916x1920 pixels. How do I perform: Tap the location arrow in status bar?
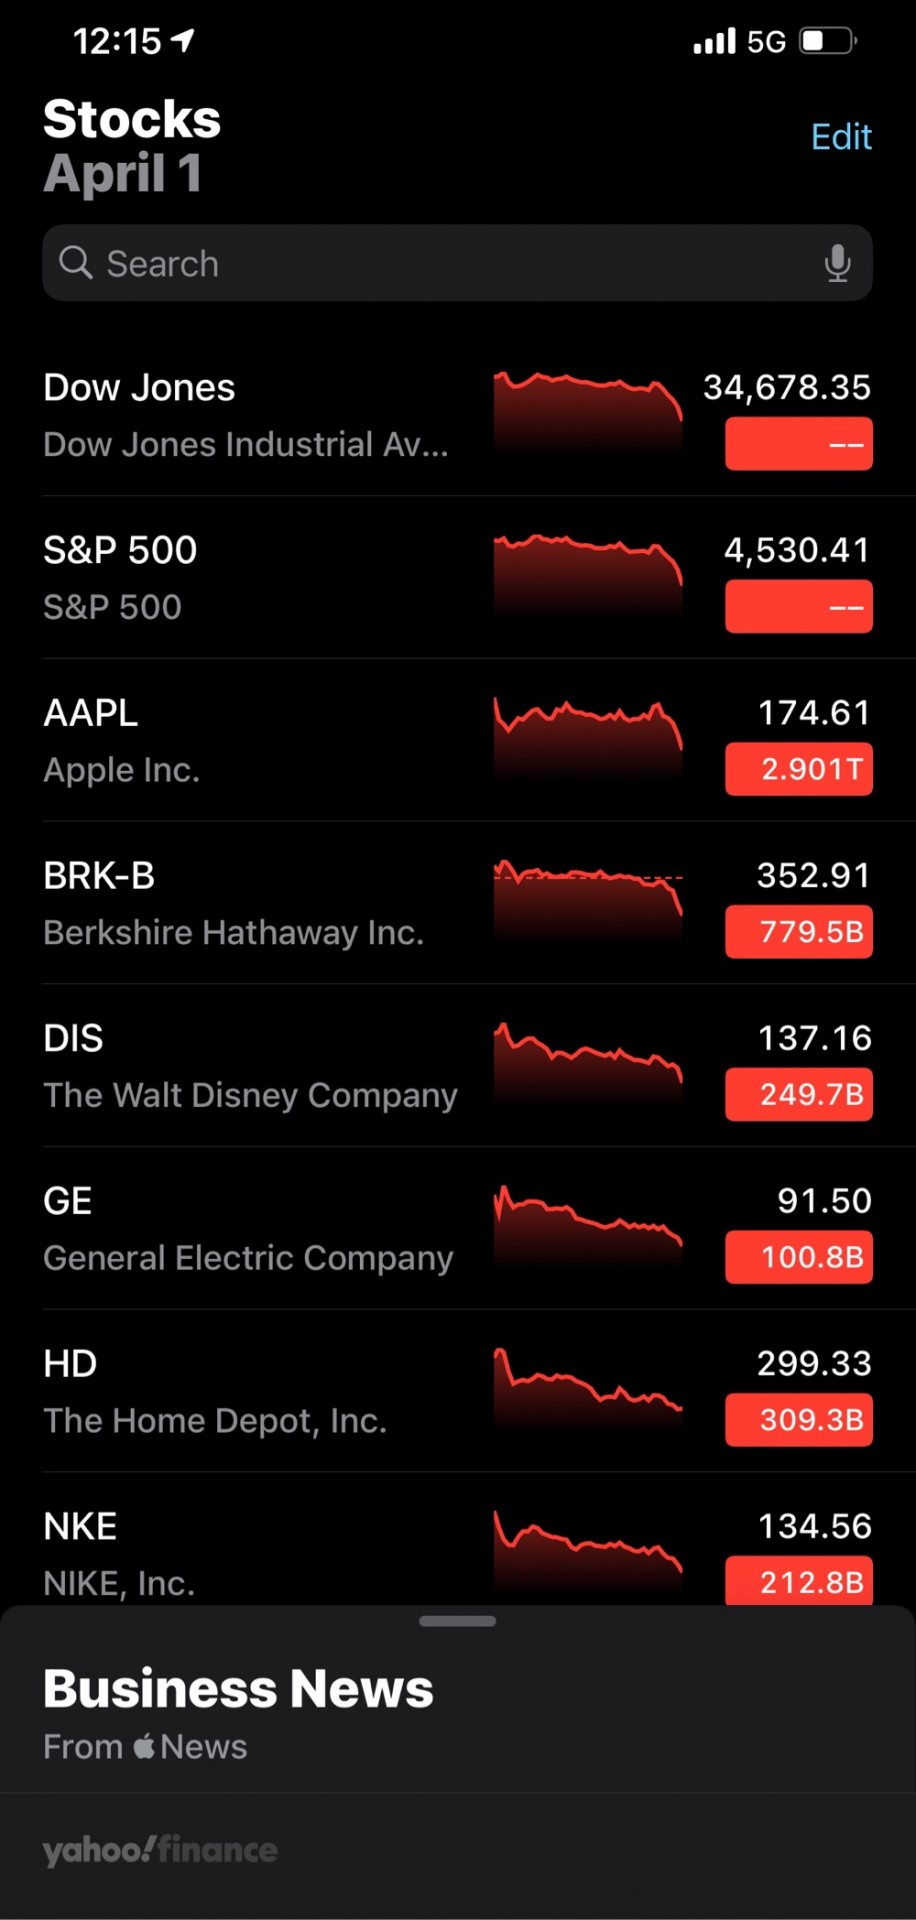click(183, 40)
